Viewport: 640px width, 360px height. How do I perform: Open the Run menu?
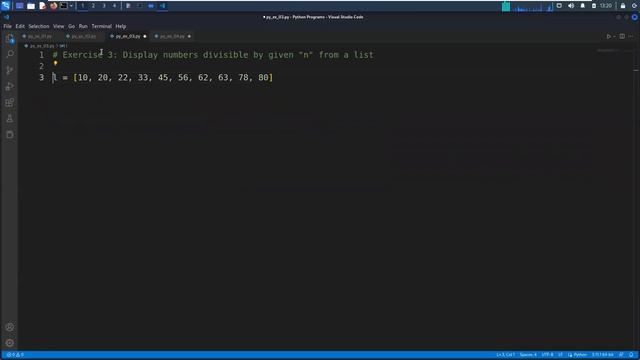83,26
